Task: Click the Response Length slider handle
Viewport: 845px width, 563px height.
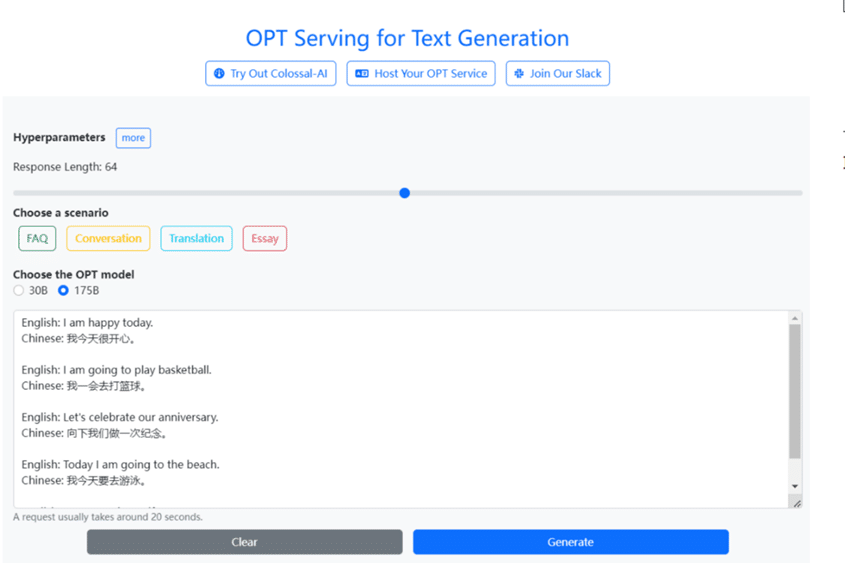Action: [x=404, y=193]
